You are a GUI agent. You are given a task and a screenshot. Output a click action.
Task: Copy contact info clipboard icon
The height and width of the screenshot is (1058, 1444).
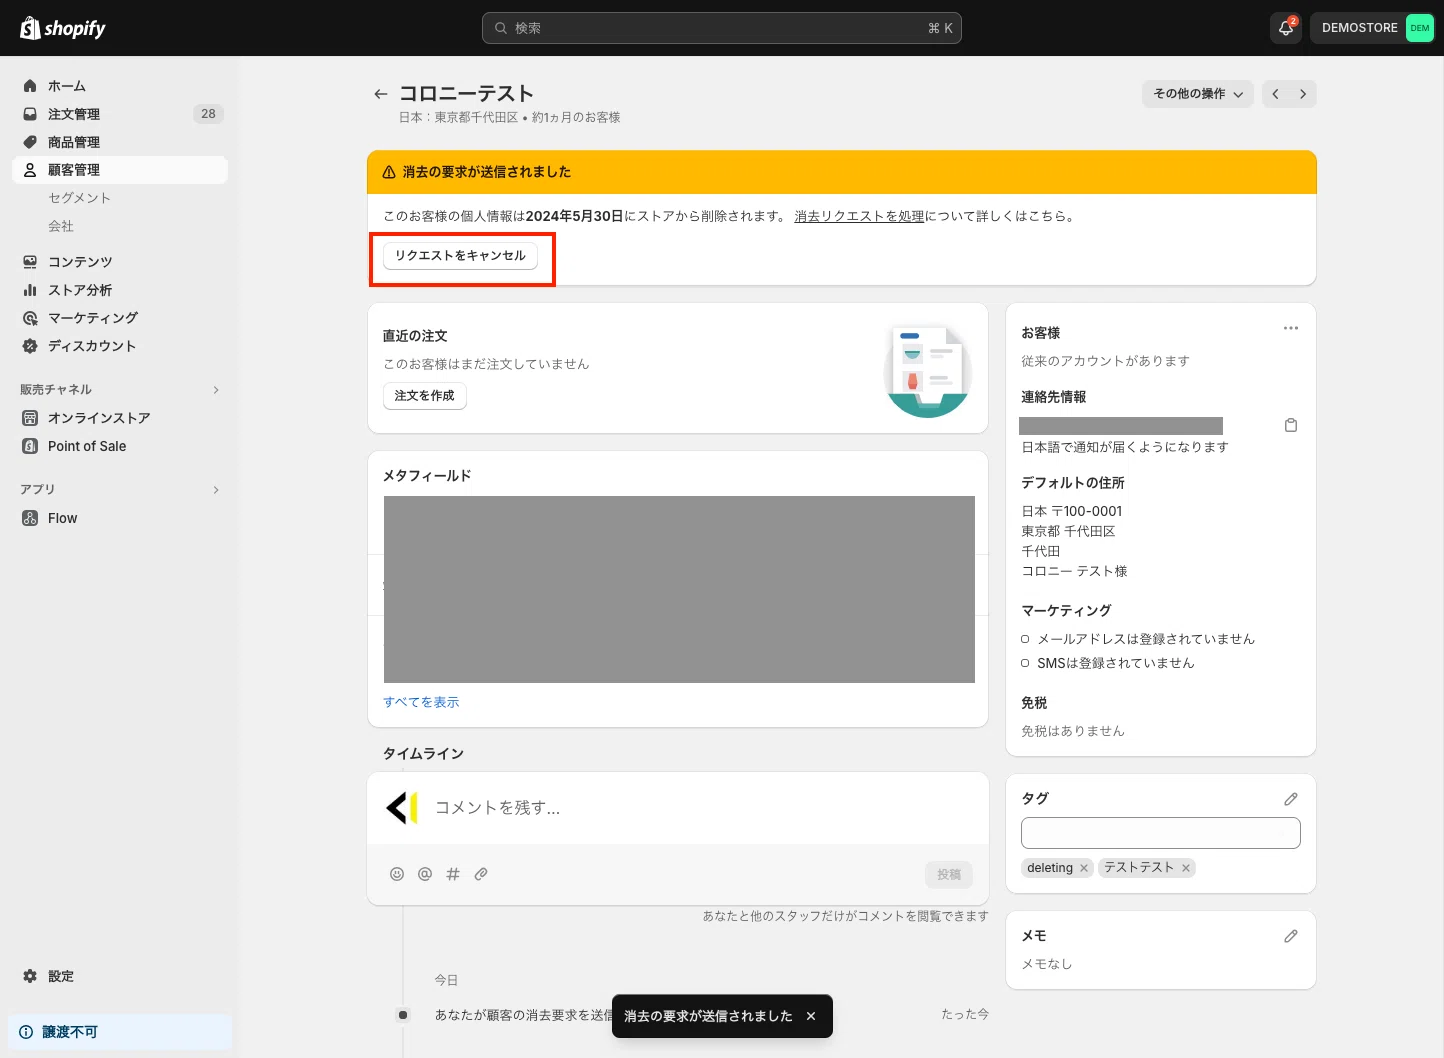[x=1291, y=425]
